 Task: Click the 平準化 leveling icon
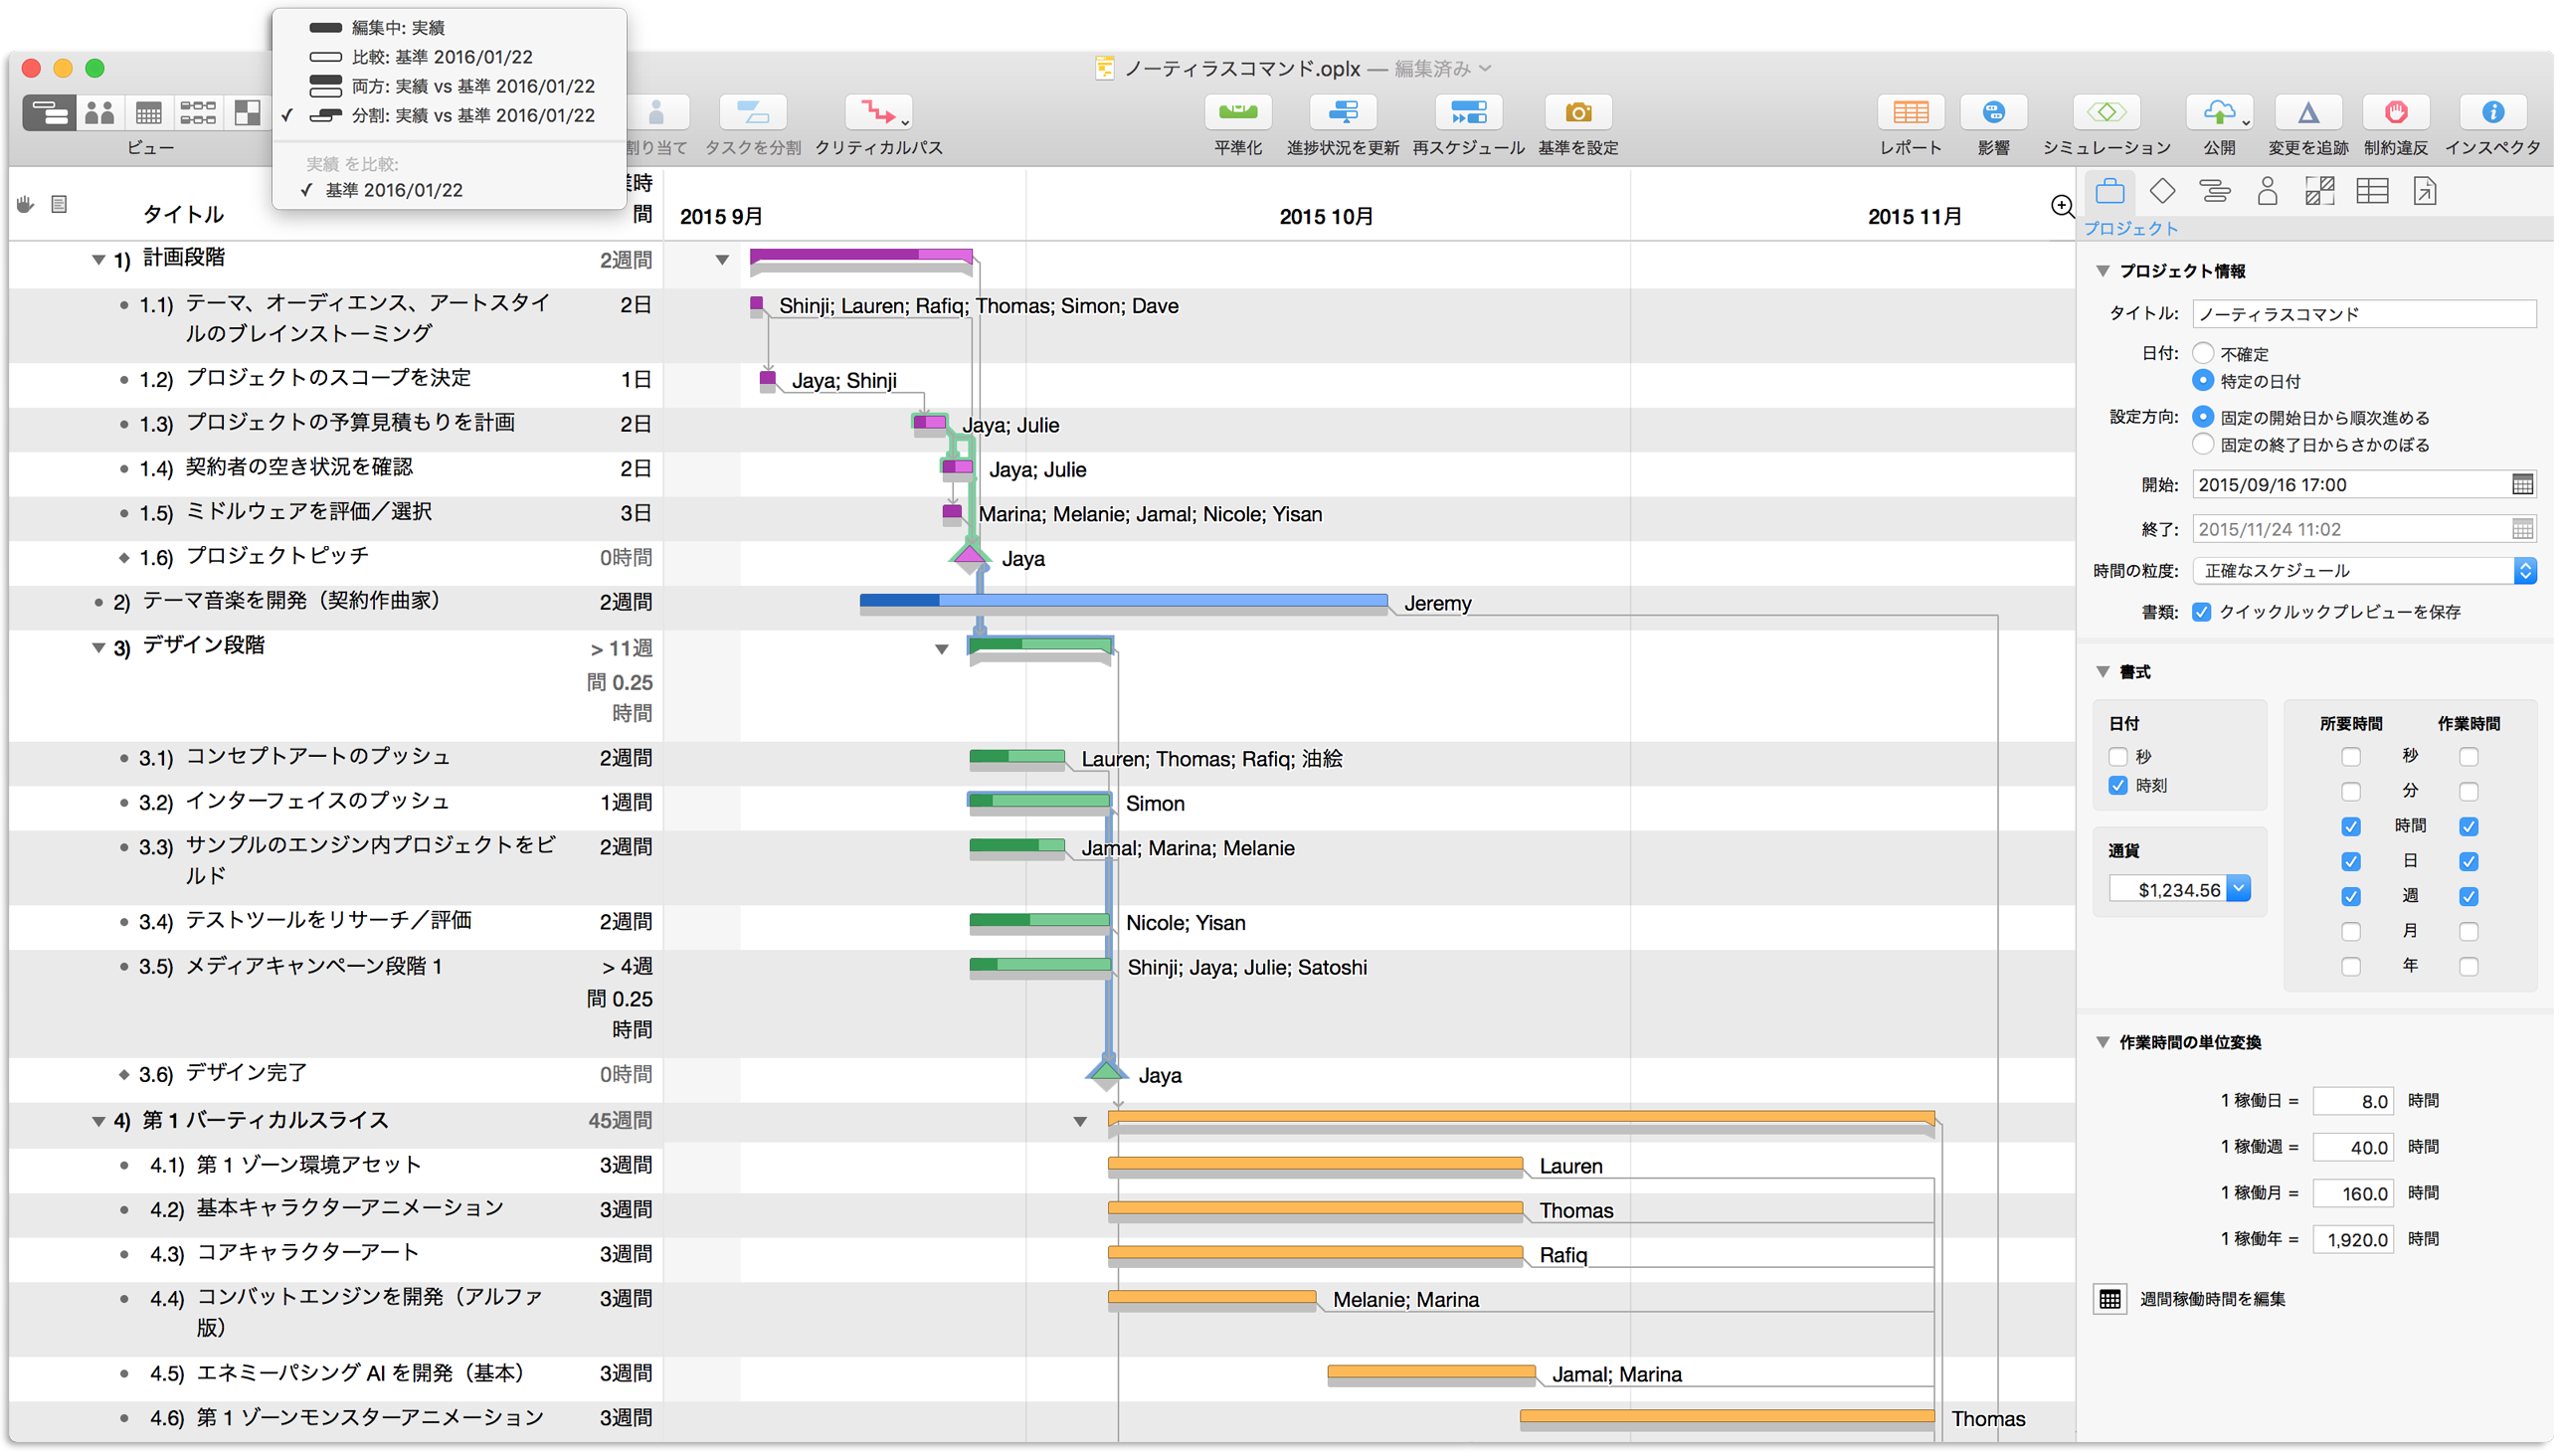point(1238,112)
